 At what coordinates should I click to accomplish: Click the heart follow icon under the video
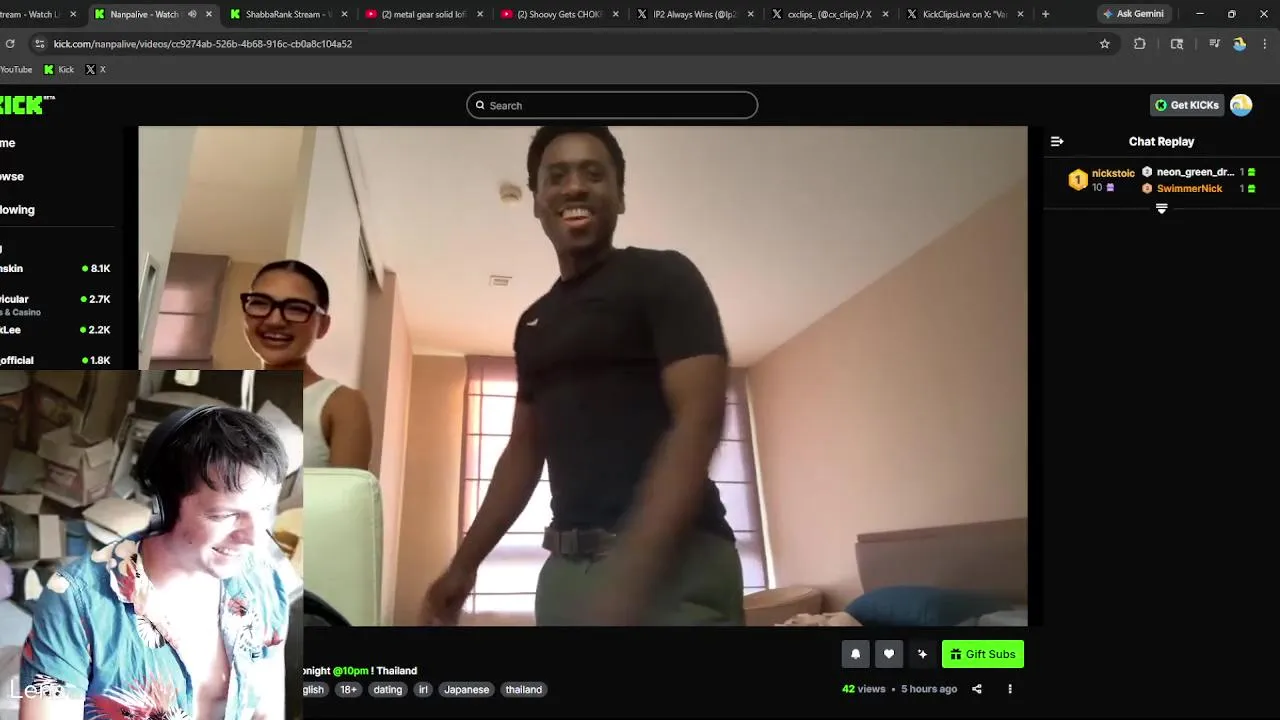(888, 654)
